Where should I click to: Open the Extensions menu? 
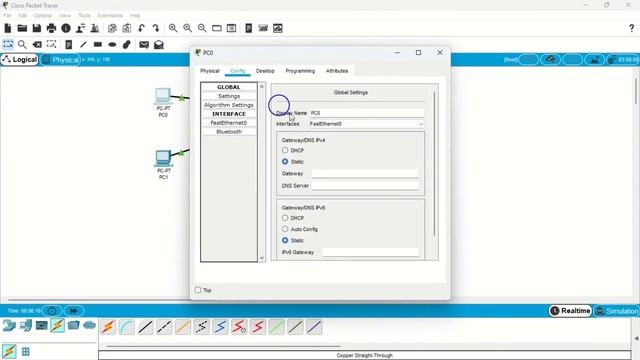(x=110, y=15)
